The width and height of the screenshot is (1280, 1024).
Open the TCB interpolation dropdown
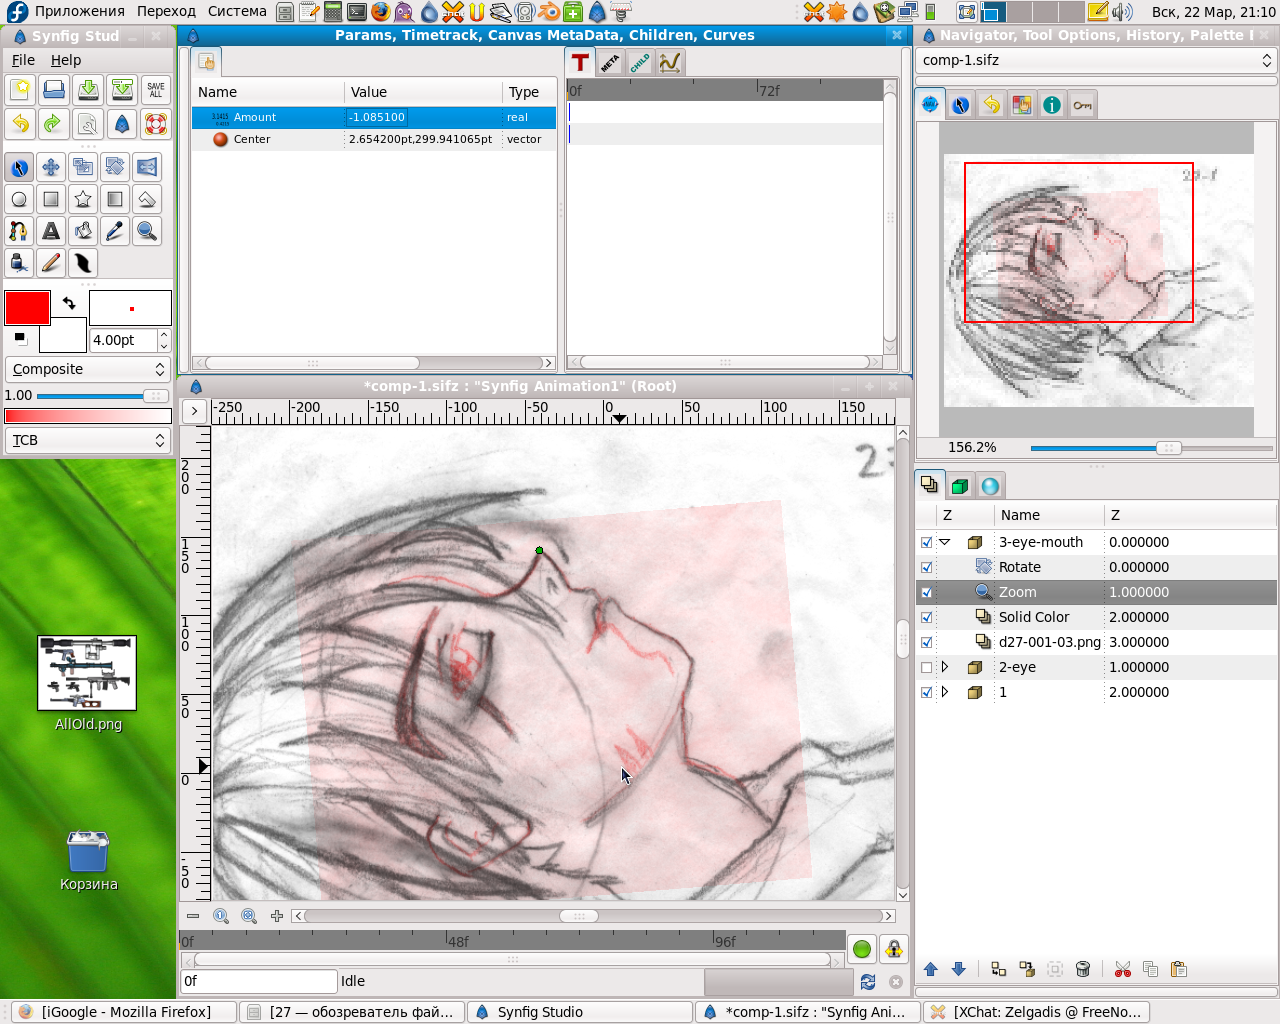click(88, 440)
